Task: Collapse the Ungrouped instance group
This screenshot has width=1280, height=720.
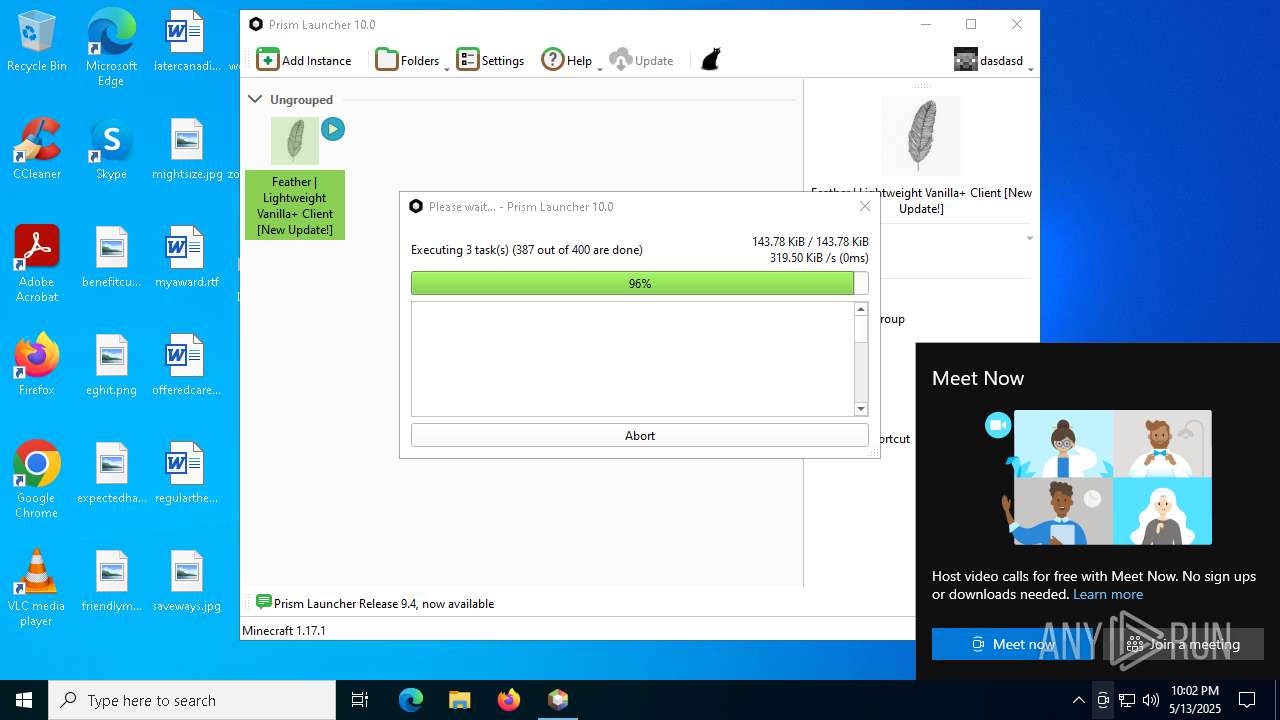Action: pyautogui.click(x=255, y=99)
